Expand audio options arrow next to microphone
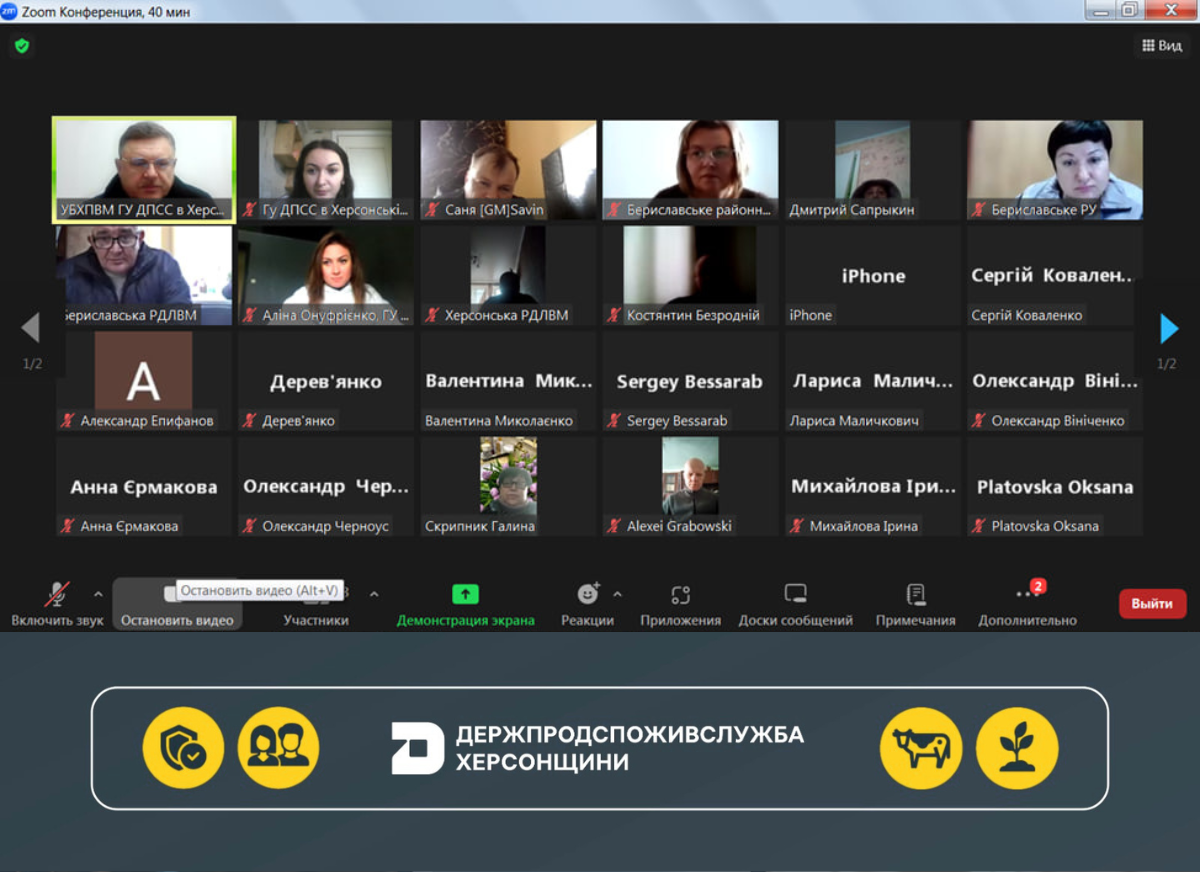The width and height of the screenshot is (1200, 872). [98, 594]
